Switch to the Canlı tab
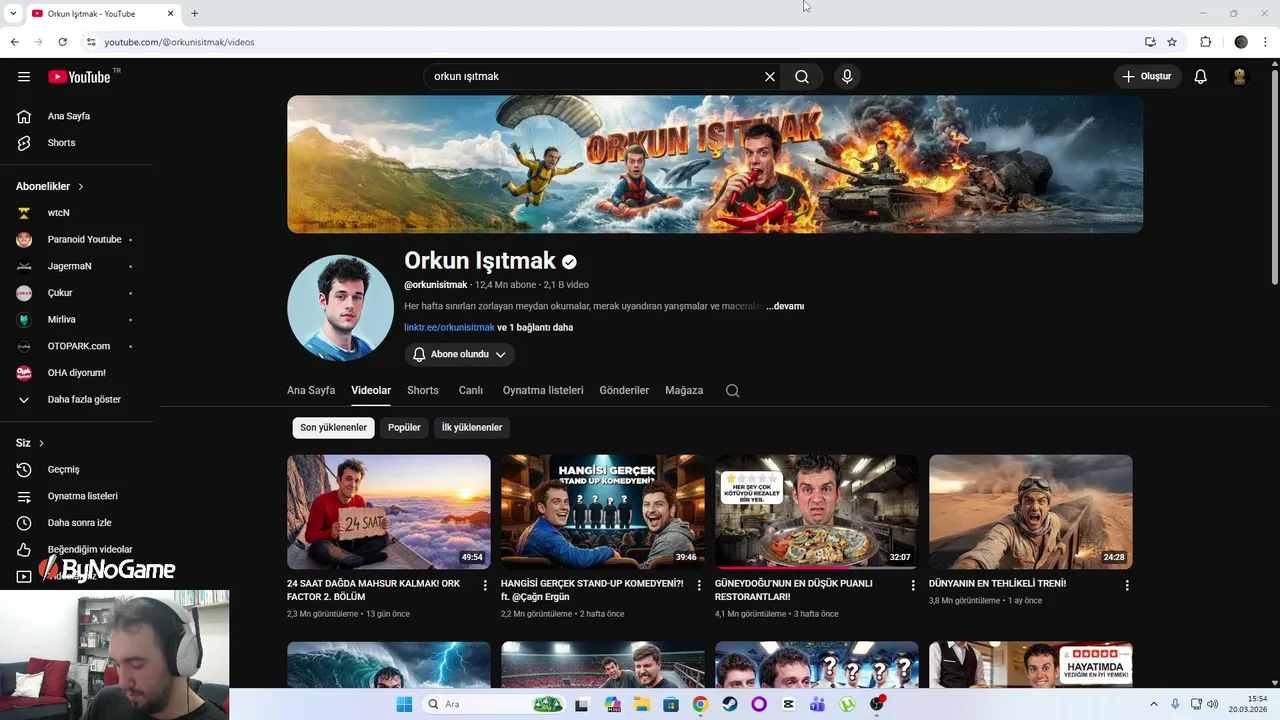This screenshot has width=1280, height=720. click(471, 391)
